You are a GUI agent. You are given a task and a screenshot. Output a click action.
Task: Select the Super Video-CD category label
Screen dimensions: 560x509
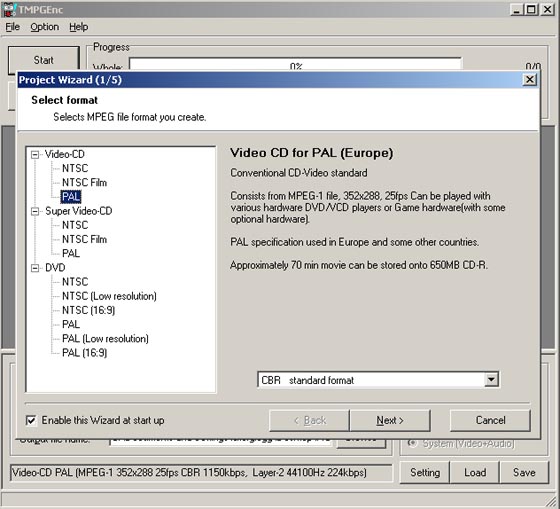(79, 211)
